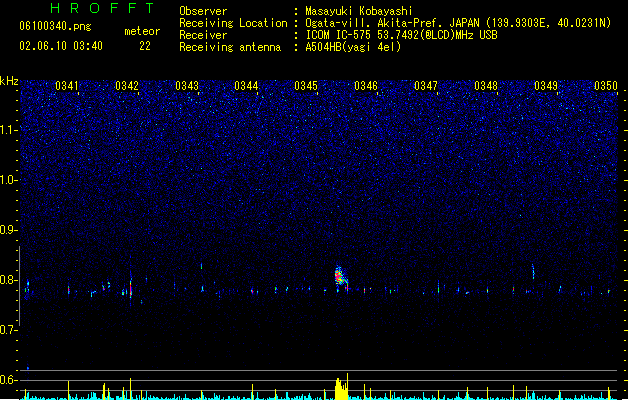Click the 'Receiving antenna' label
This screenshot has width=629, height=400.
230,47
